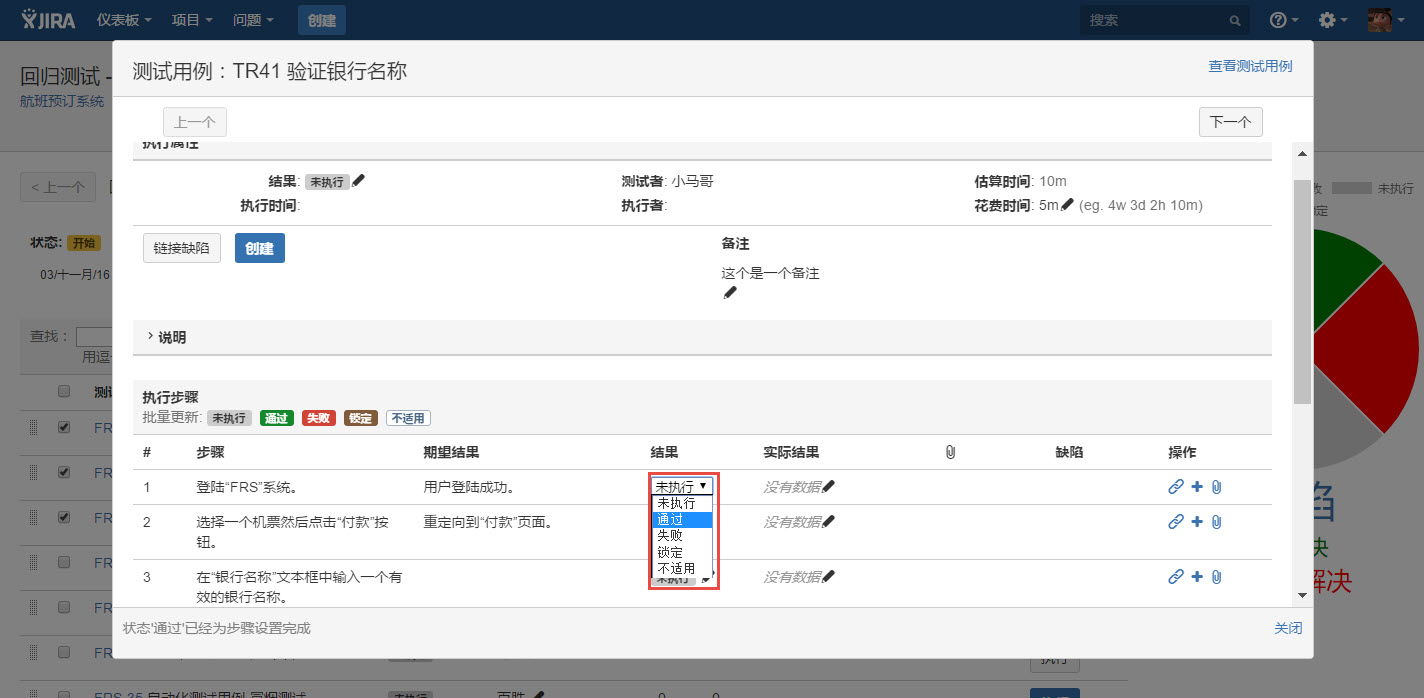The image size is (1424, 698).
Task: Click plus icon for step 1
Action: pyautogui.click(x=1197, y=487)
